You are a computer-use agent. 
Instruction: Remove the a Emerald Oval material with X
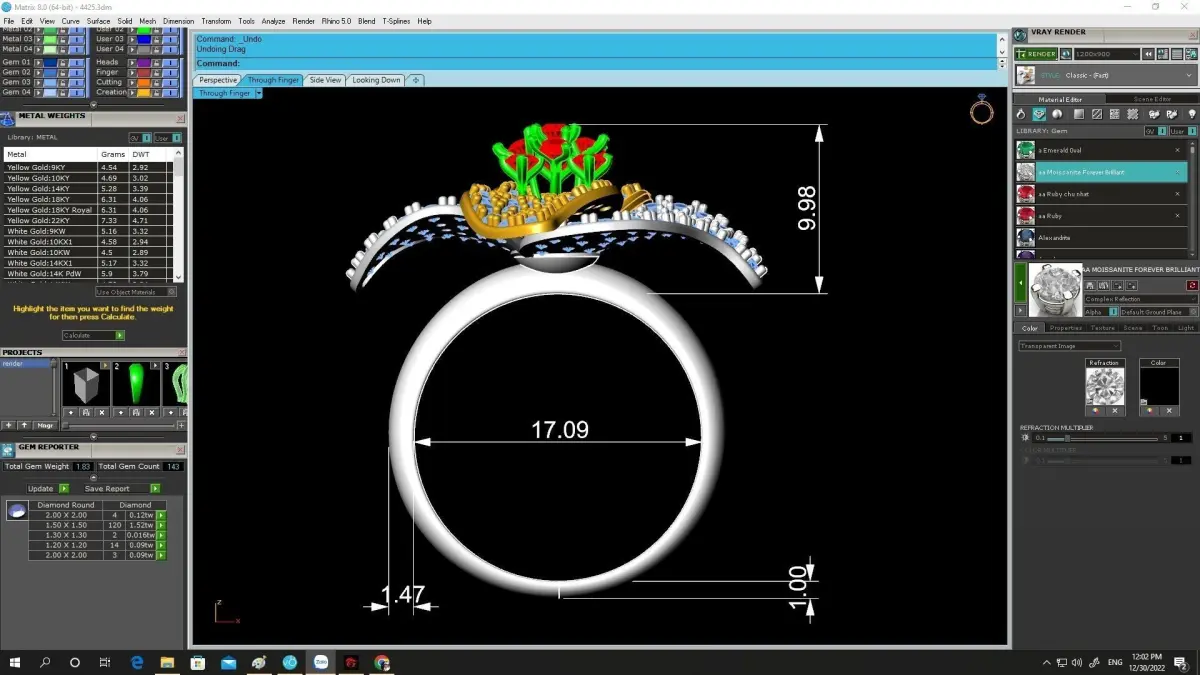[x=1177, y=150]
